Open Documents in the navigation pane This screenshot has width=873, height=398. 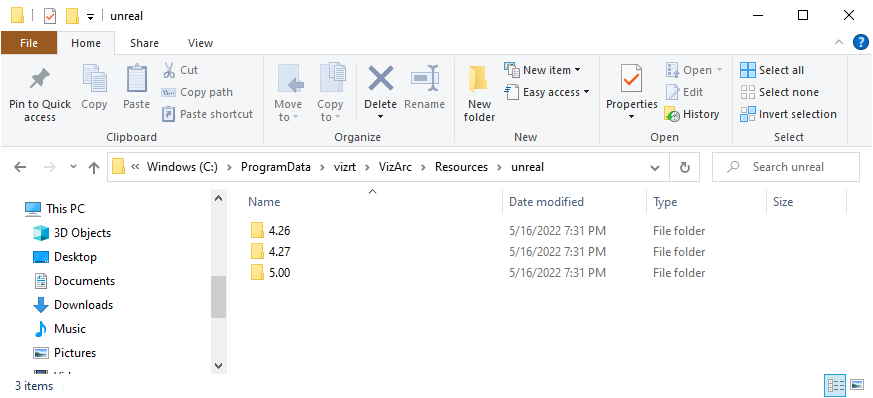click(x=73, y=281)
